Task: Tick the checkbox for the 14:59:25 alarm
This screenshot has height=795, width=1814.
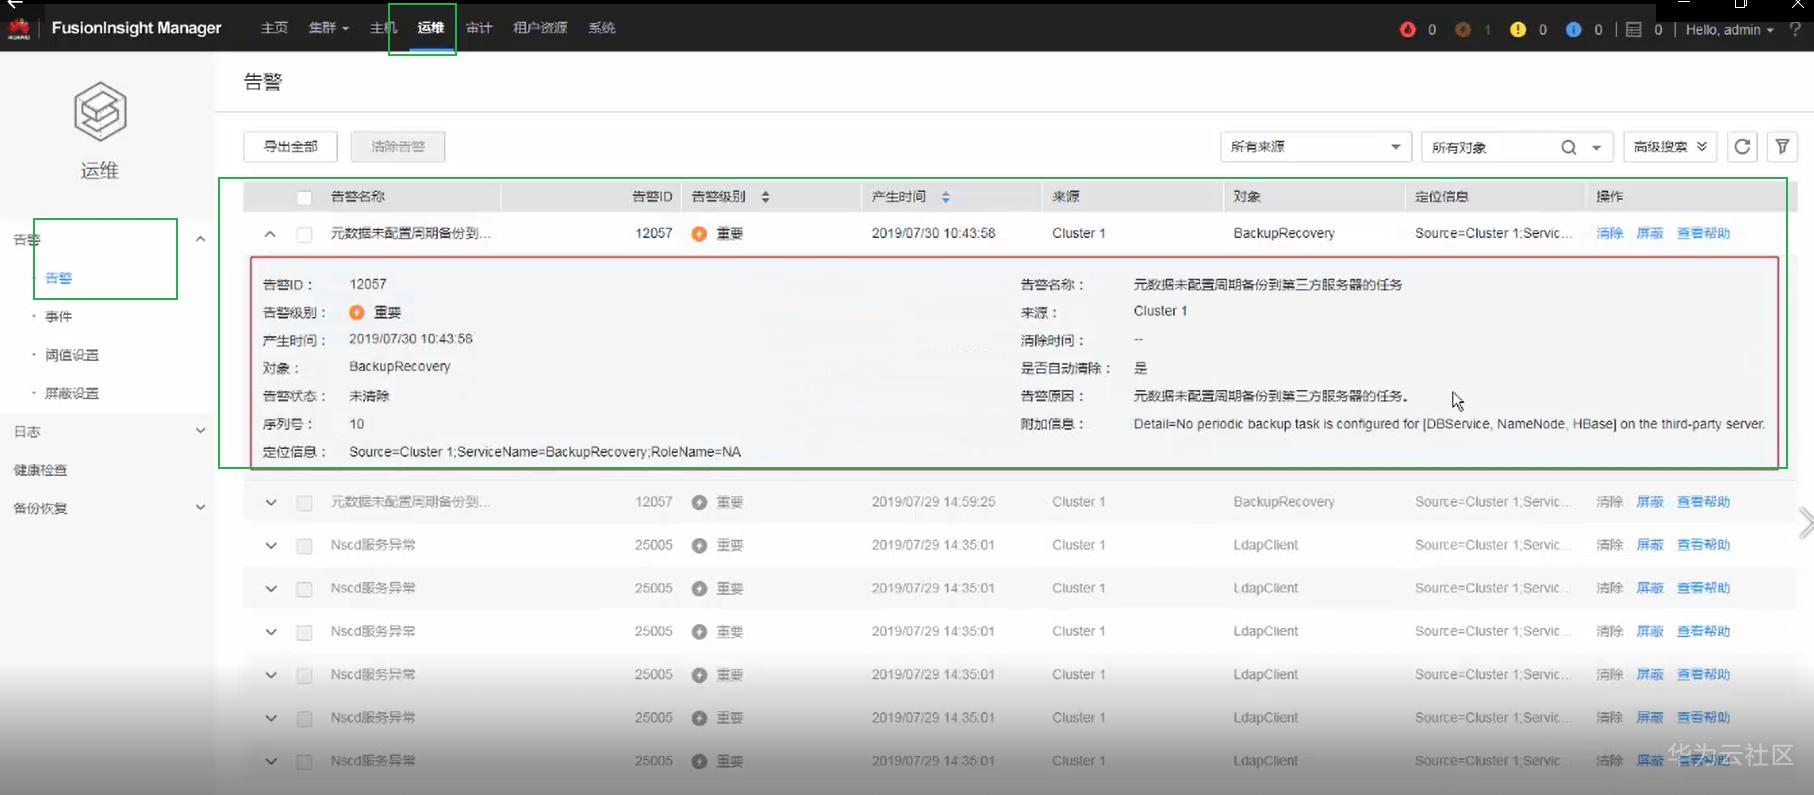Action: pos(304,503)
